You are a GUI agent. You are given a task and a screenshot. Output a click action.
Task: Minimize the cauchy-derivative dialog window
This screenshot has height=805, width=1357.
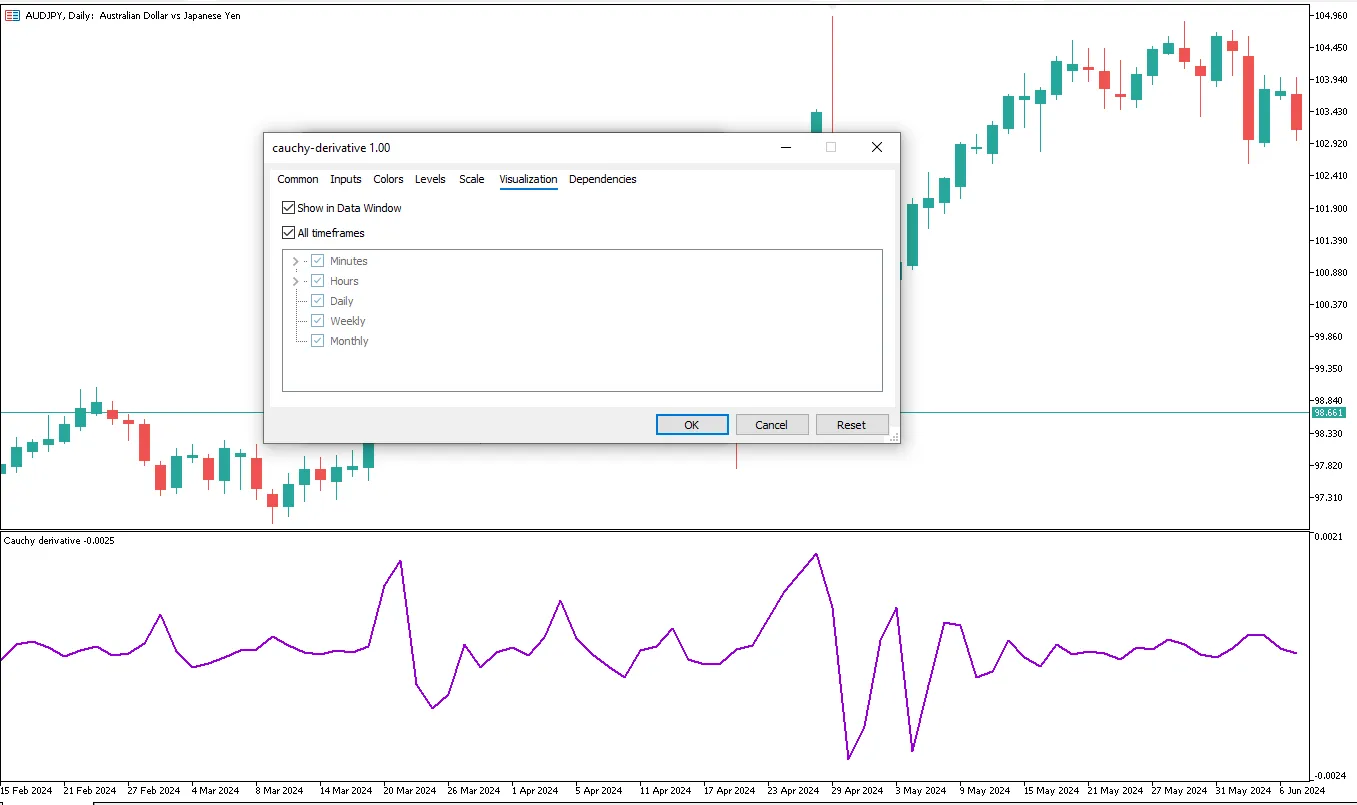(x=786, y=147)
